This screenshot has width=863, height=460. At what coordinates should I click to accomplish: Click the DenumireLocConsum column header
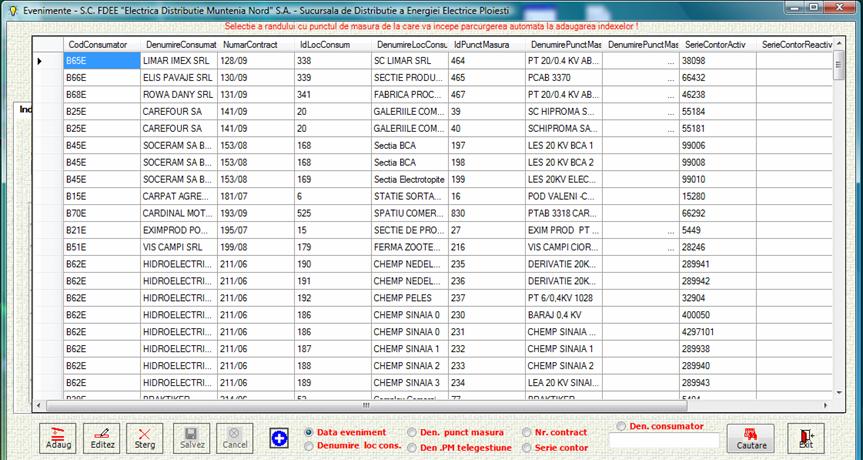[410, 45]
